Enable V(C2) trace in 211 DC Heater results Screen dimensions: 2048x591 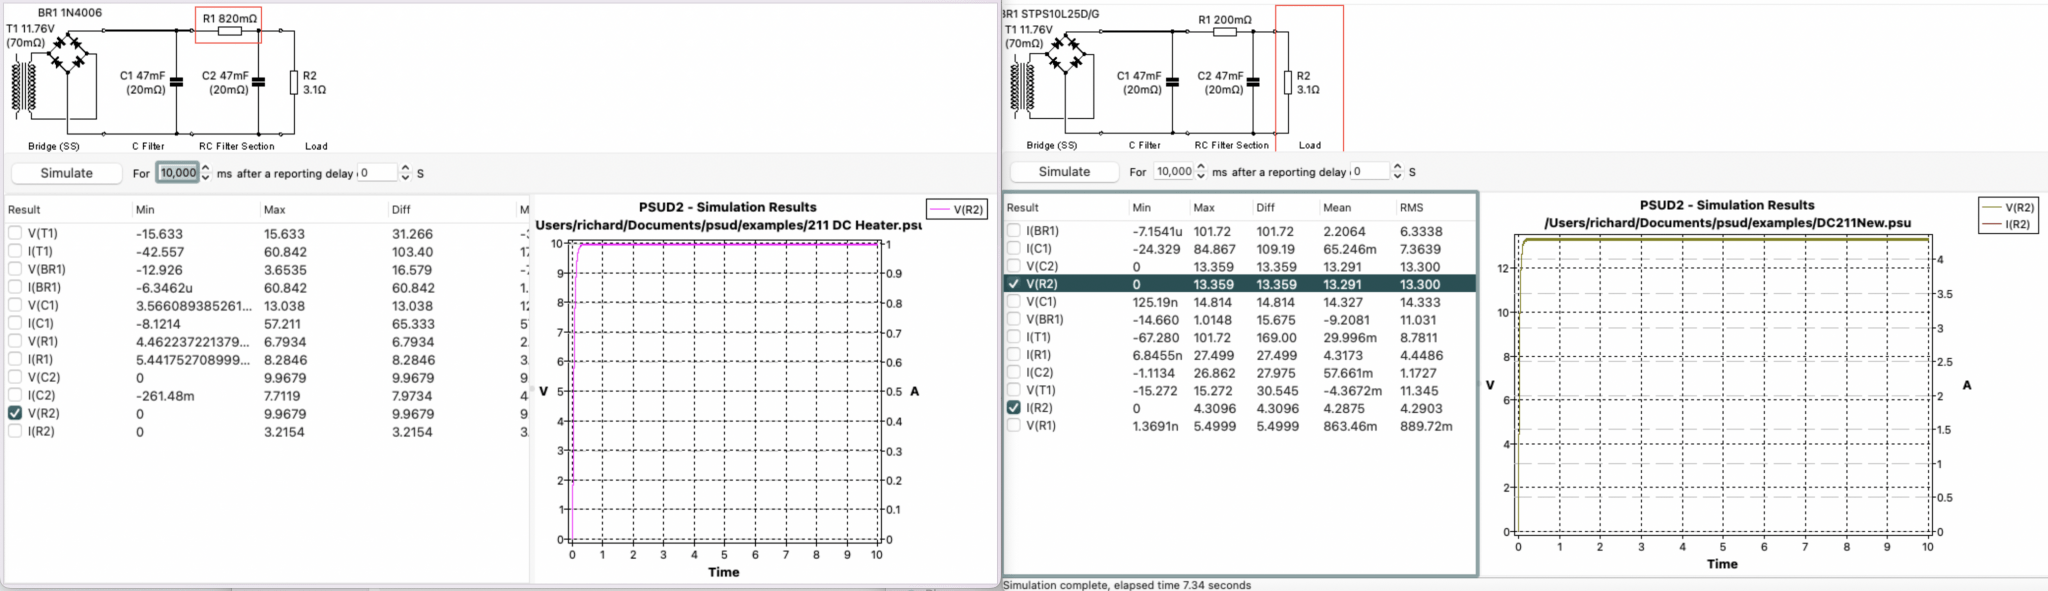pyautogui.click(x=15, y=377)
